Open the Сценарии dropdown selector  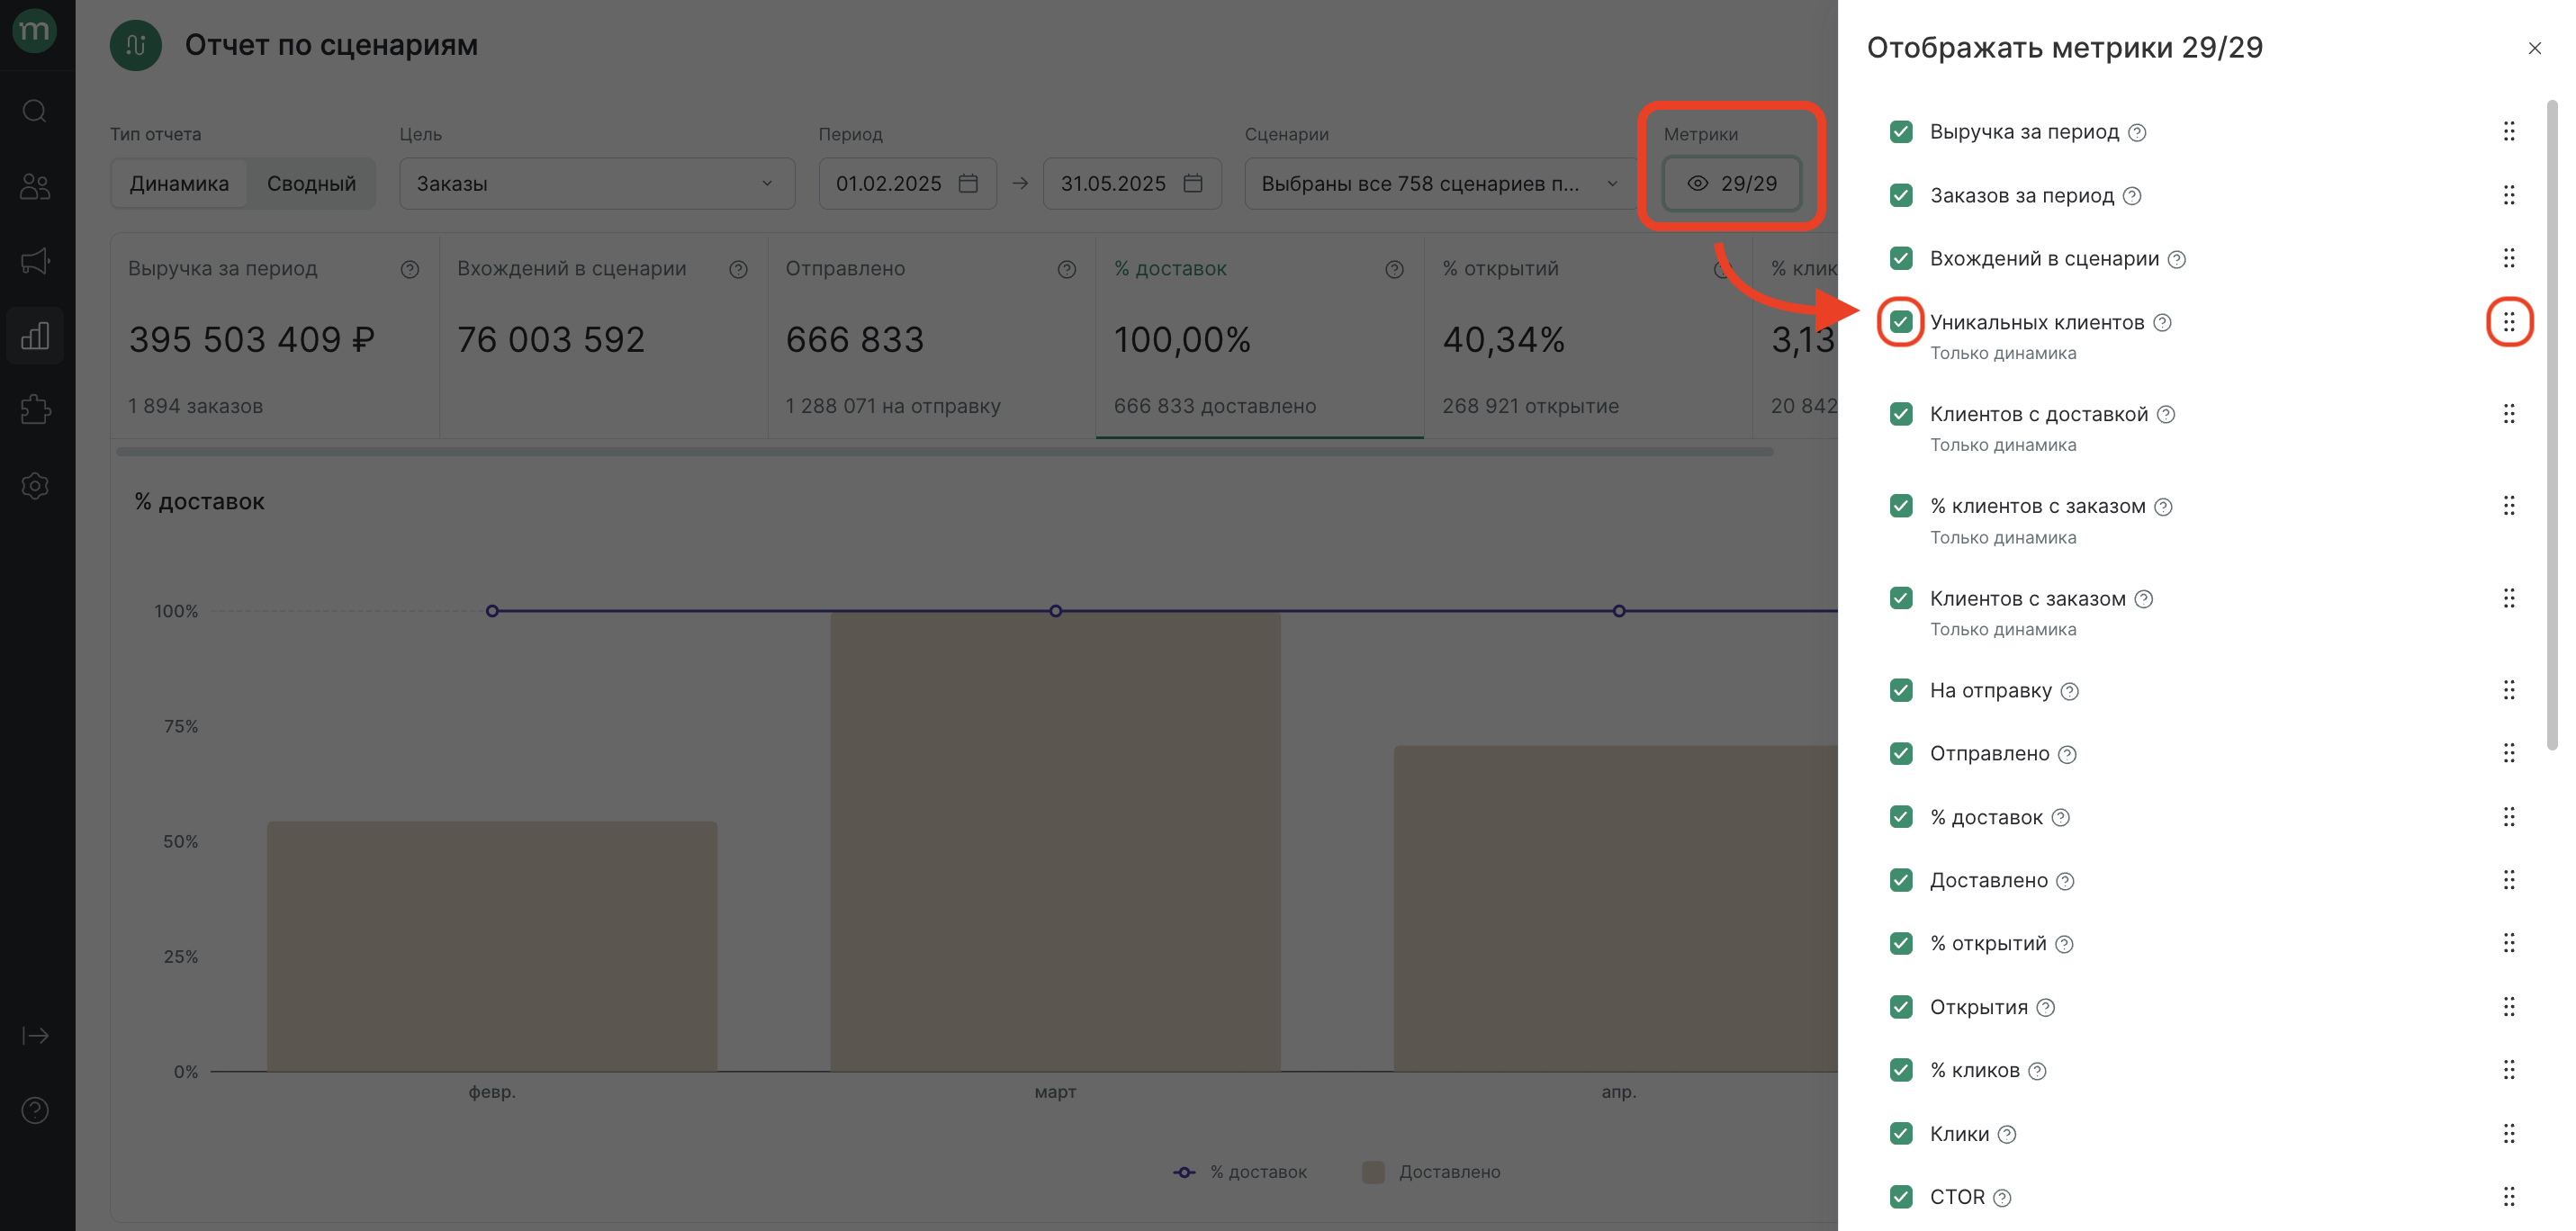[x=1440, y=183]
